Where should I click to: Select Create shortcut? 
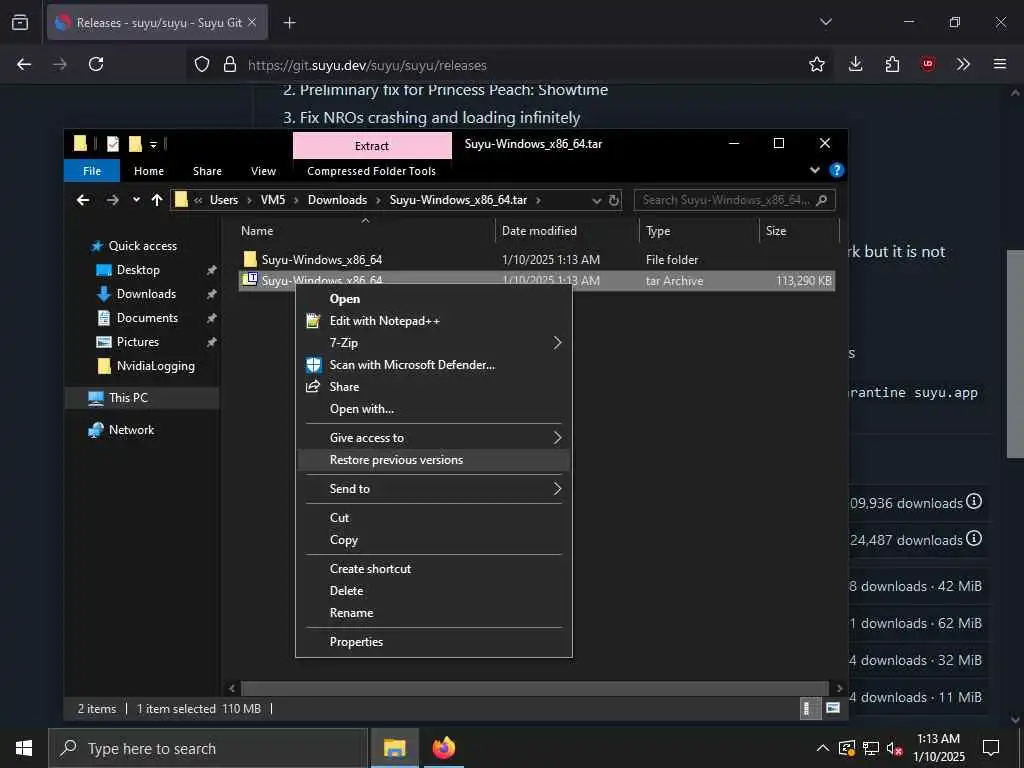tap(434, 568)
